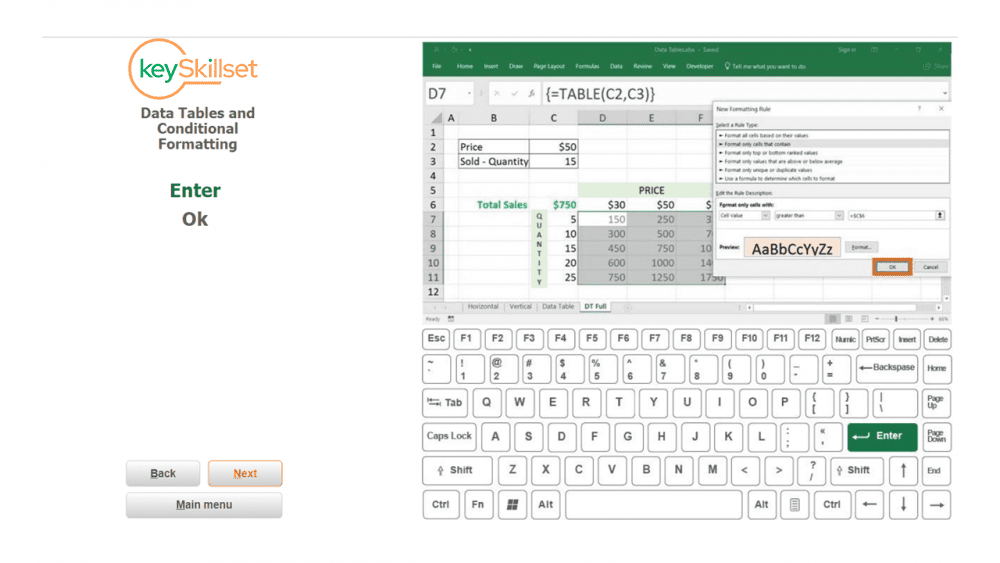The width and height of the screenshot is (1000, 563).
Task: Click the Windows logo key on the keyboard
Action: [x=511, y=504]
